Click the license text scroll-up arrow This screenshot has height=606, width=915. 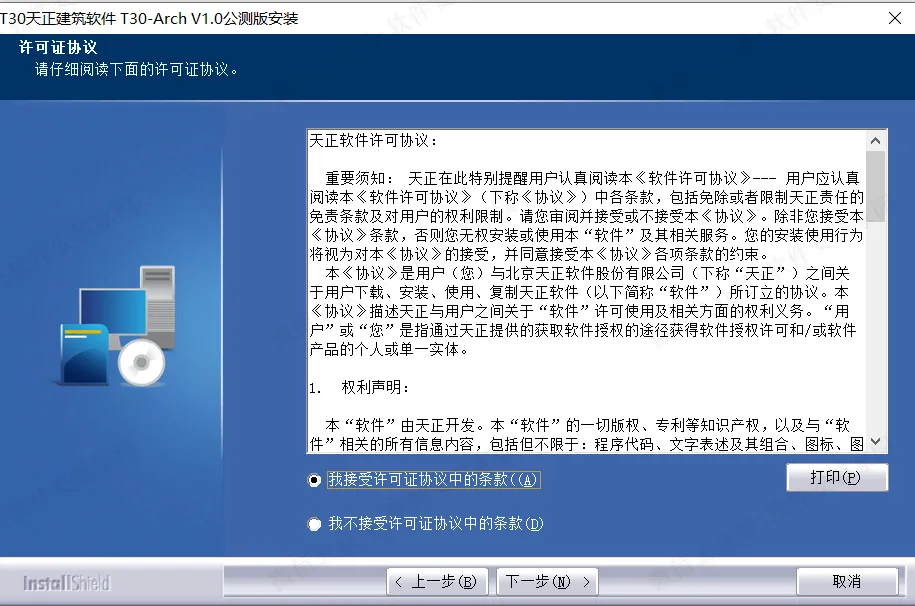pyautogui.click(x=875, y=141)
